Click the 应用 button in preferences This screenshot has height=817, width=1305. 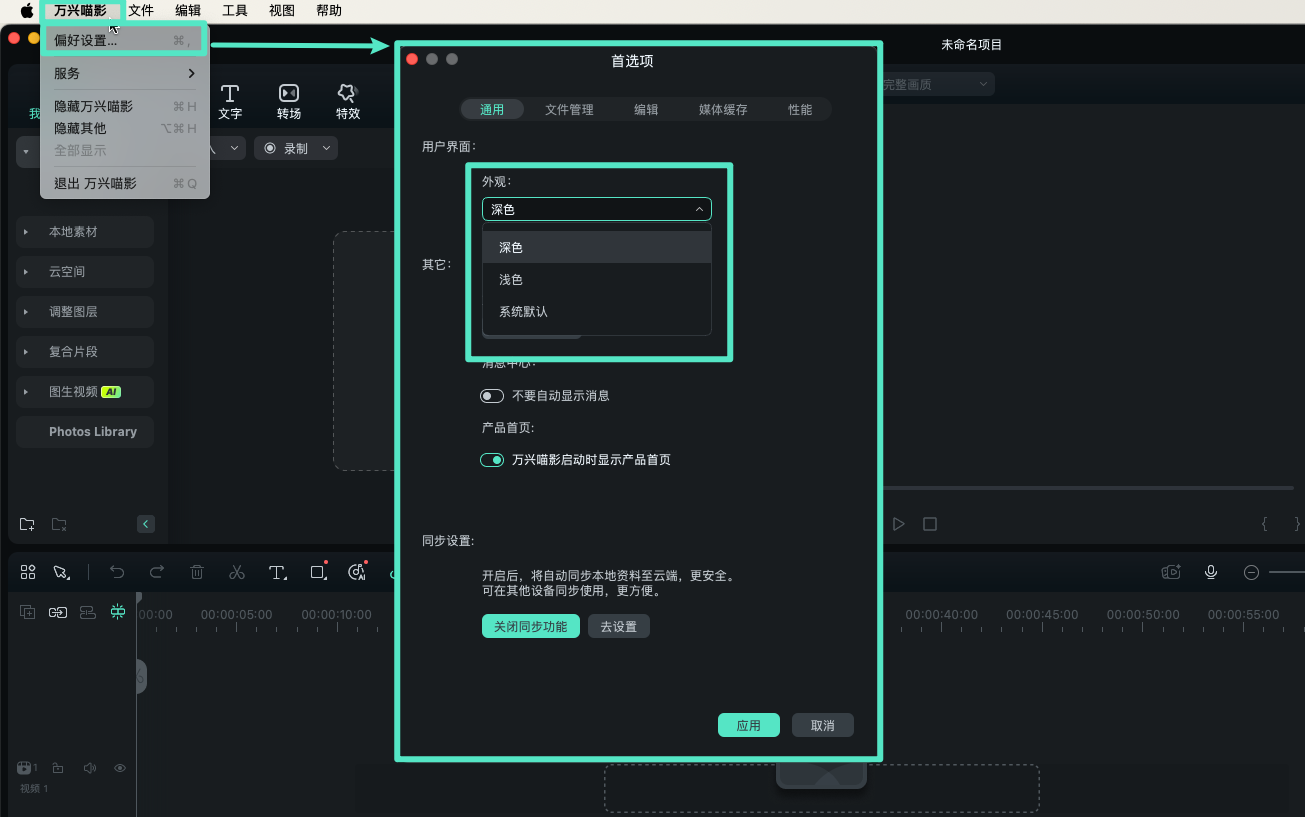tap(748, 724)
